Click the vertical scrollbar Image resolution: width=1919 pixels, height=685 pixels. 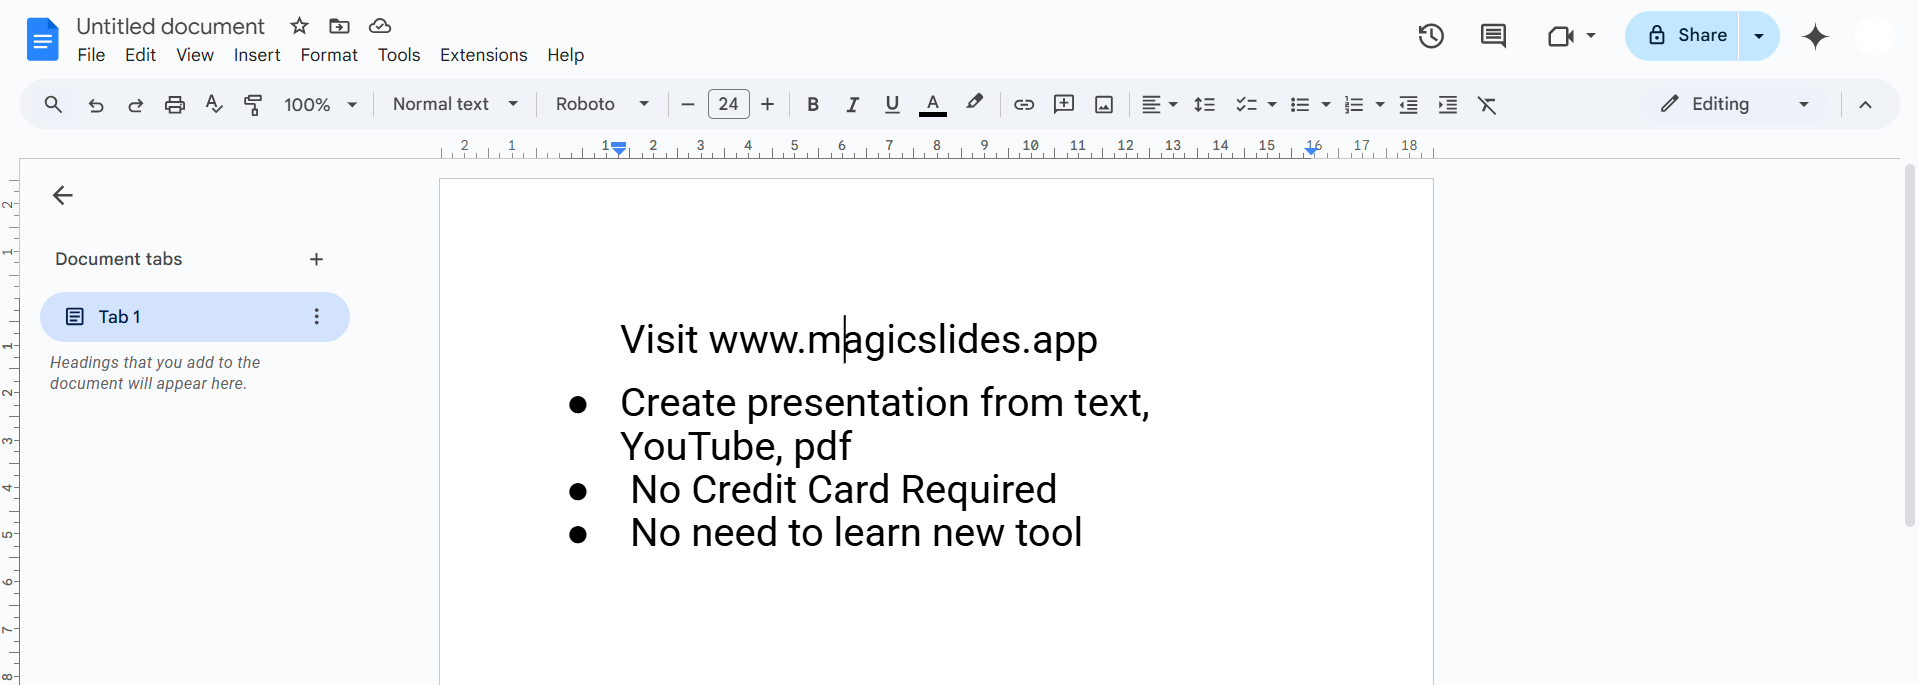(1910, 345)
